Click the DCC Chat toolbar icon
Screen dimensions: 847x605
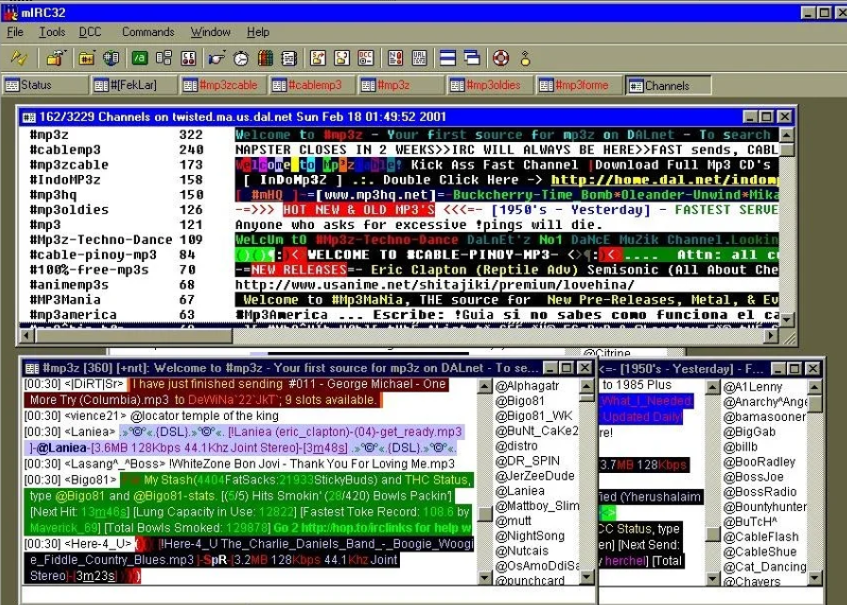pos(342,57)
